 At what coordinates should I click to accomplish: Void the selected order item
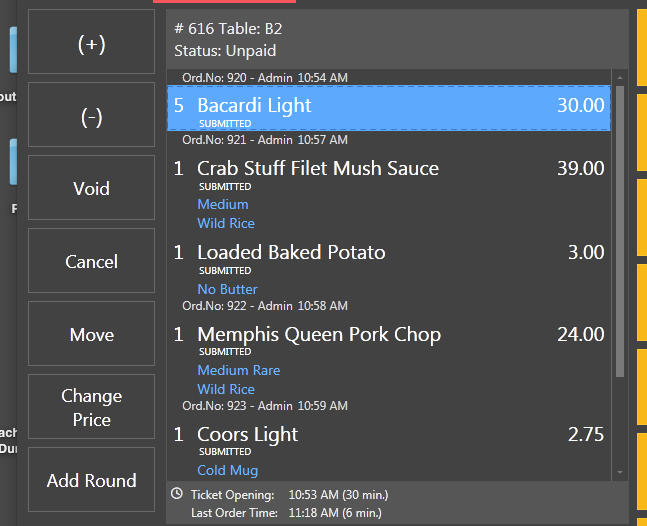coord(91,188)
